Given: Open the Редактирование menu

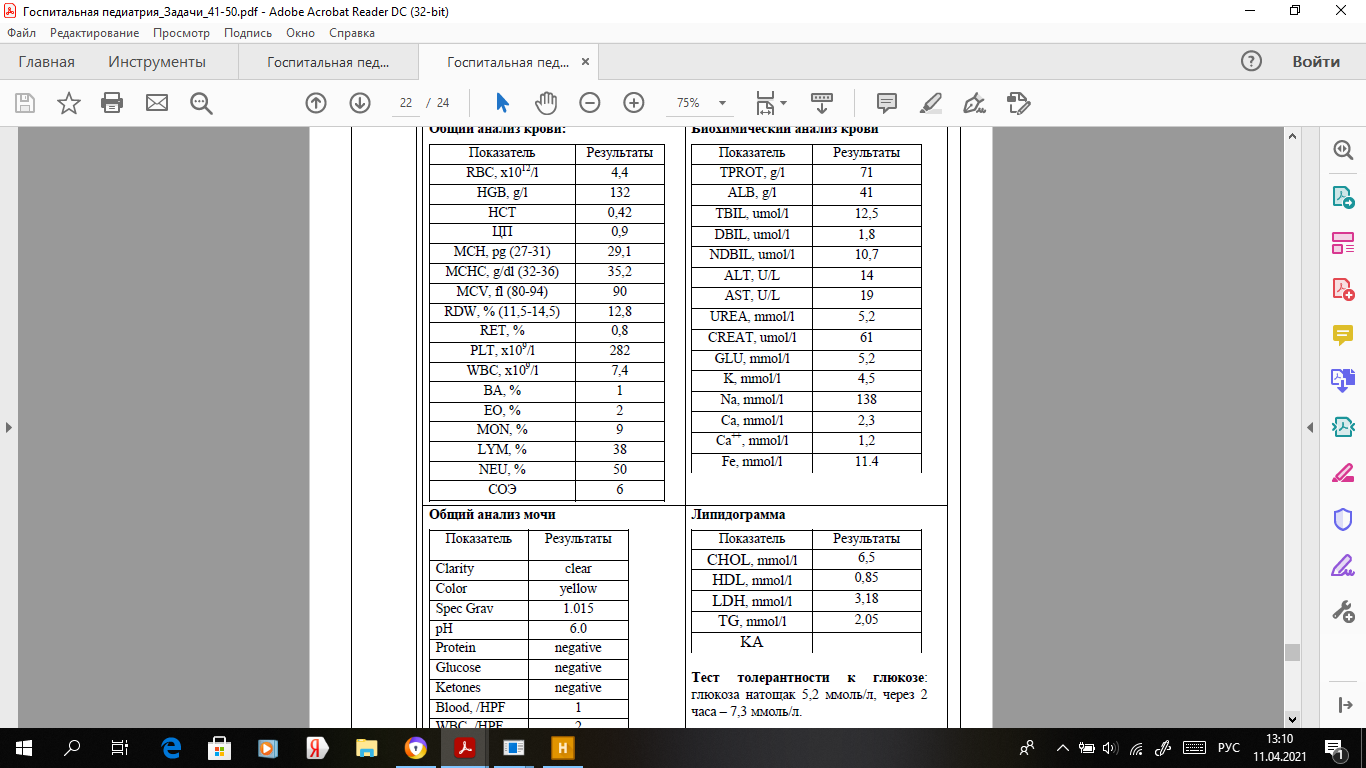Looking at the screenshot, I should pyautogui.click(x=95, y=33).
